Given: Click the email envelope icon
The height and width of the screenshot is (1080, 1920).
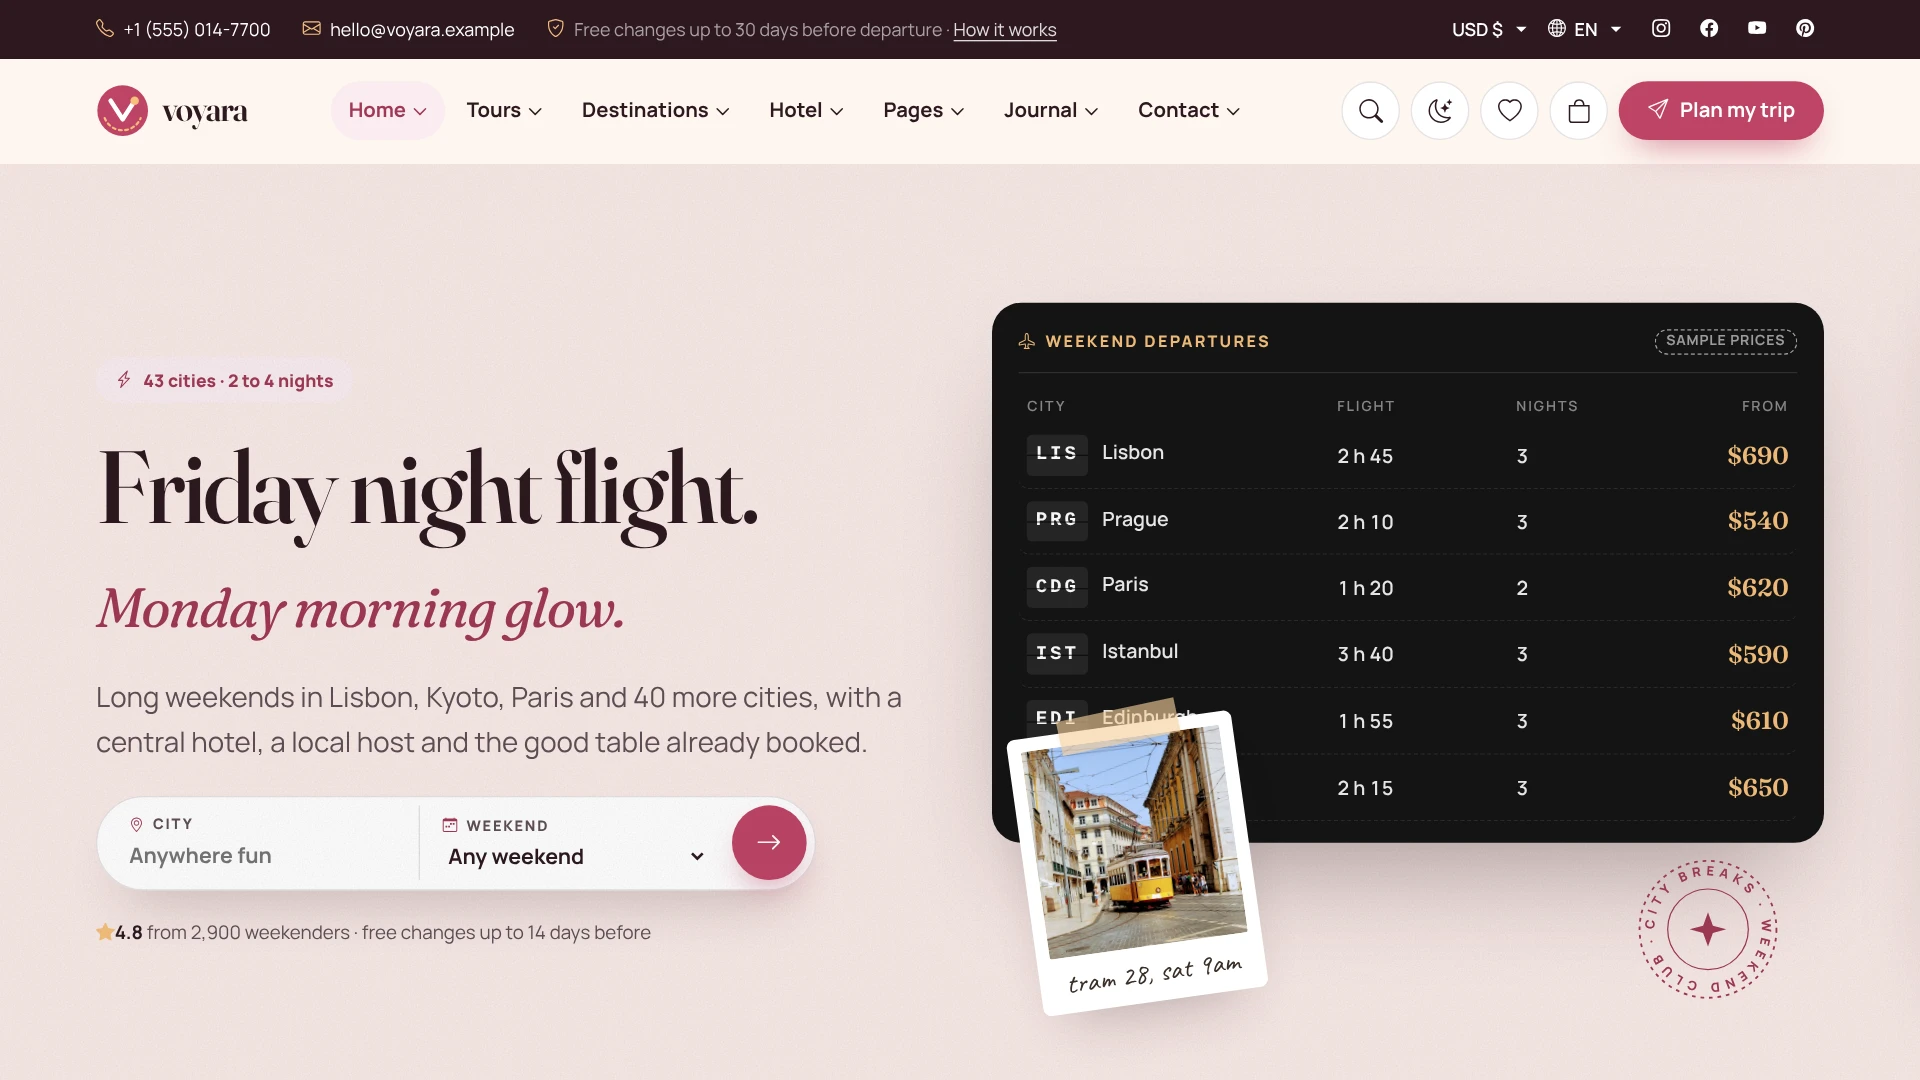Looking at the screenshot, I should [312, 28].
